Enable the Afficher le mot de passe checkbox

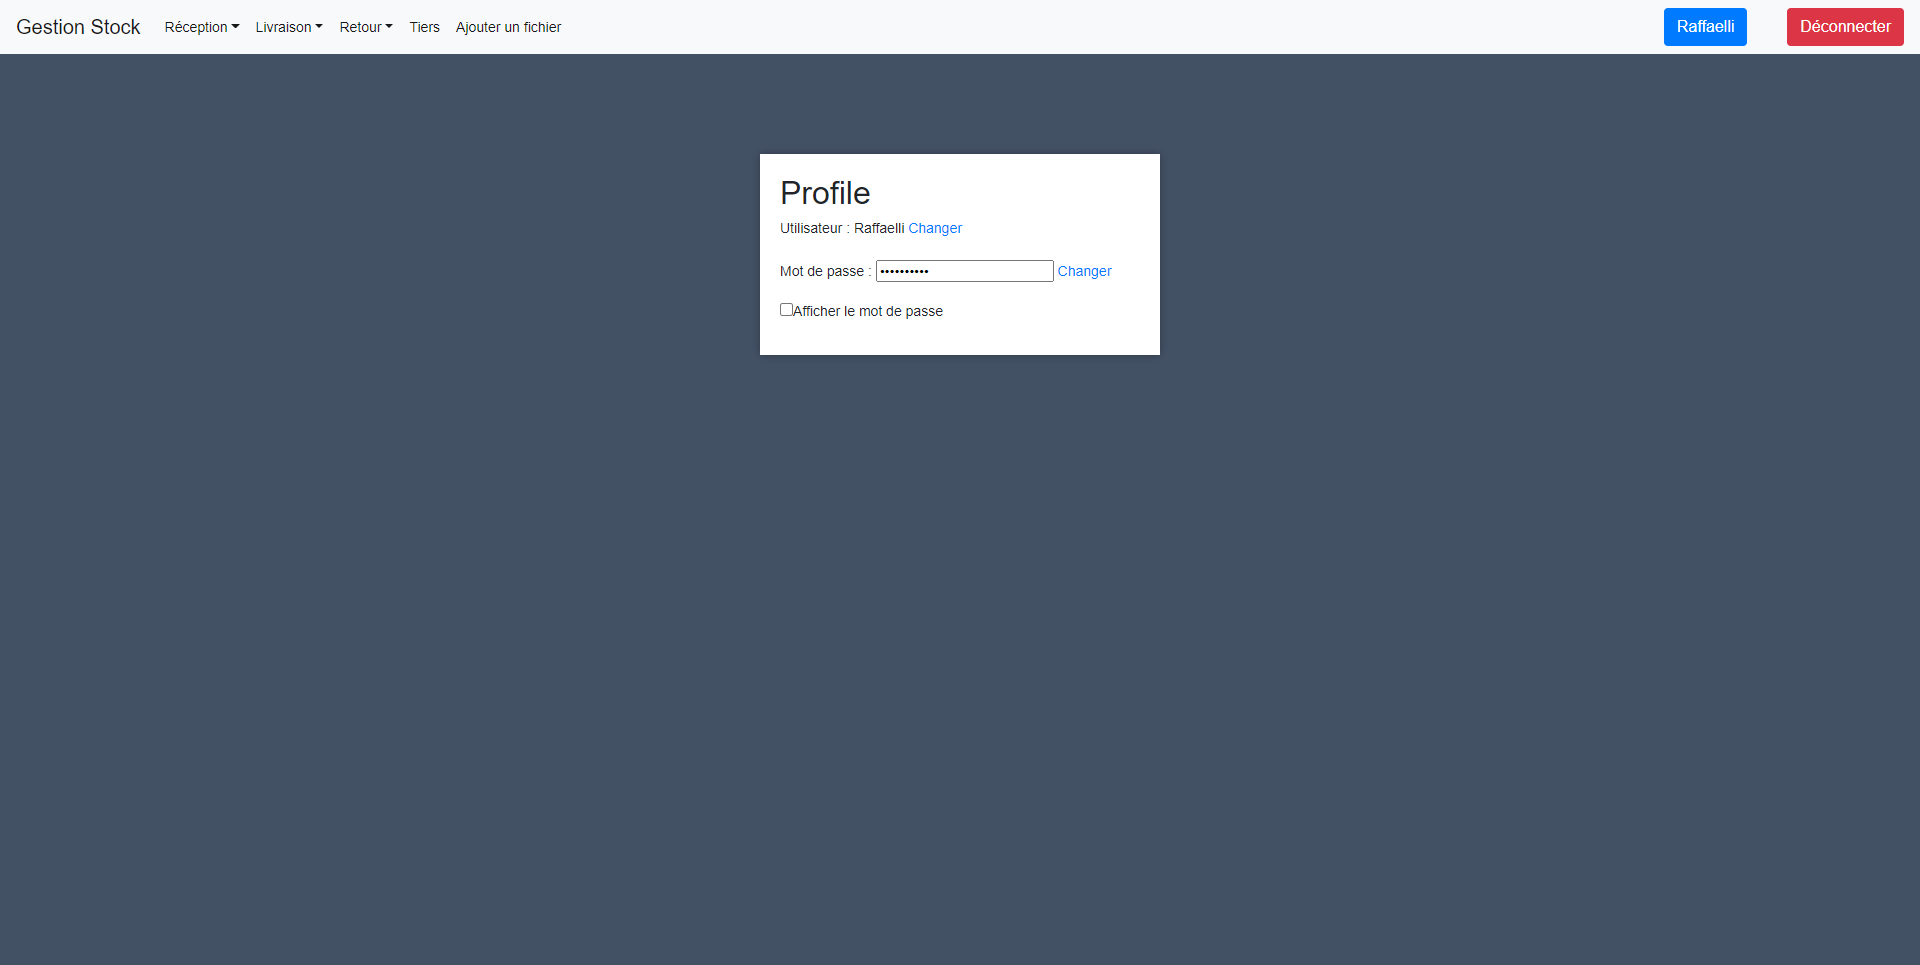coord(786,310)
